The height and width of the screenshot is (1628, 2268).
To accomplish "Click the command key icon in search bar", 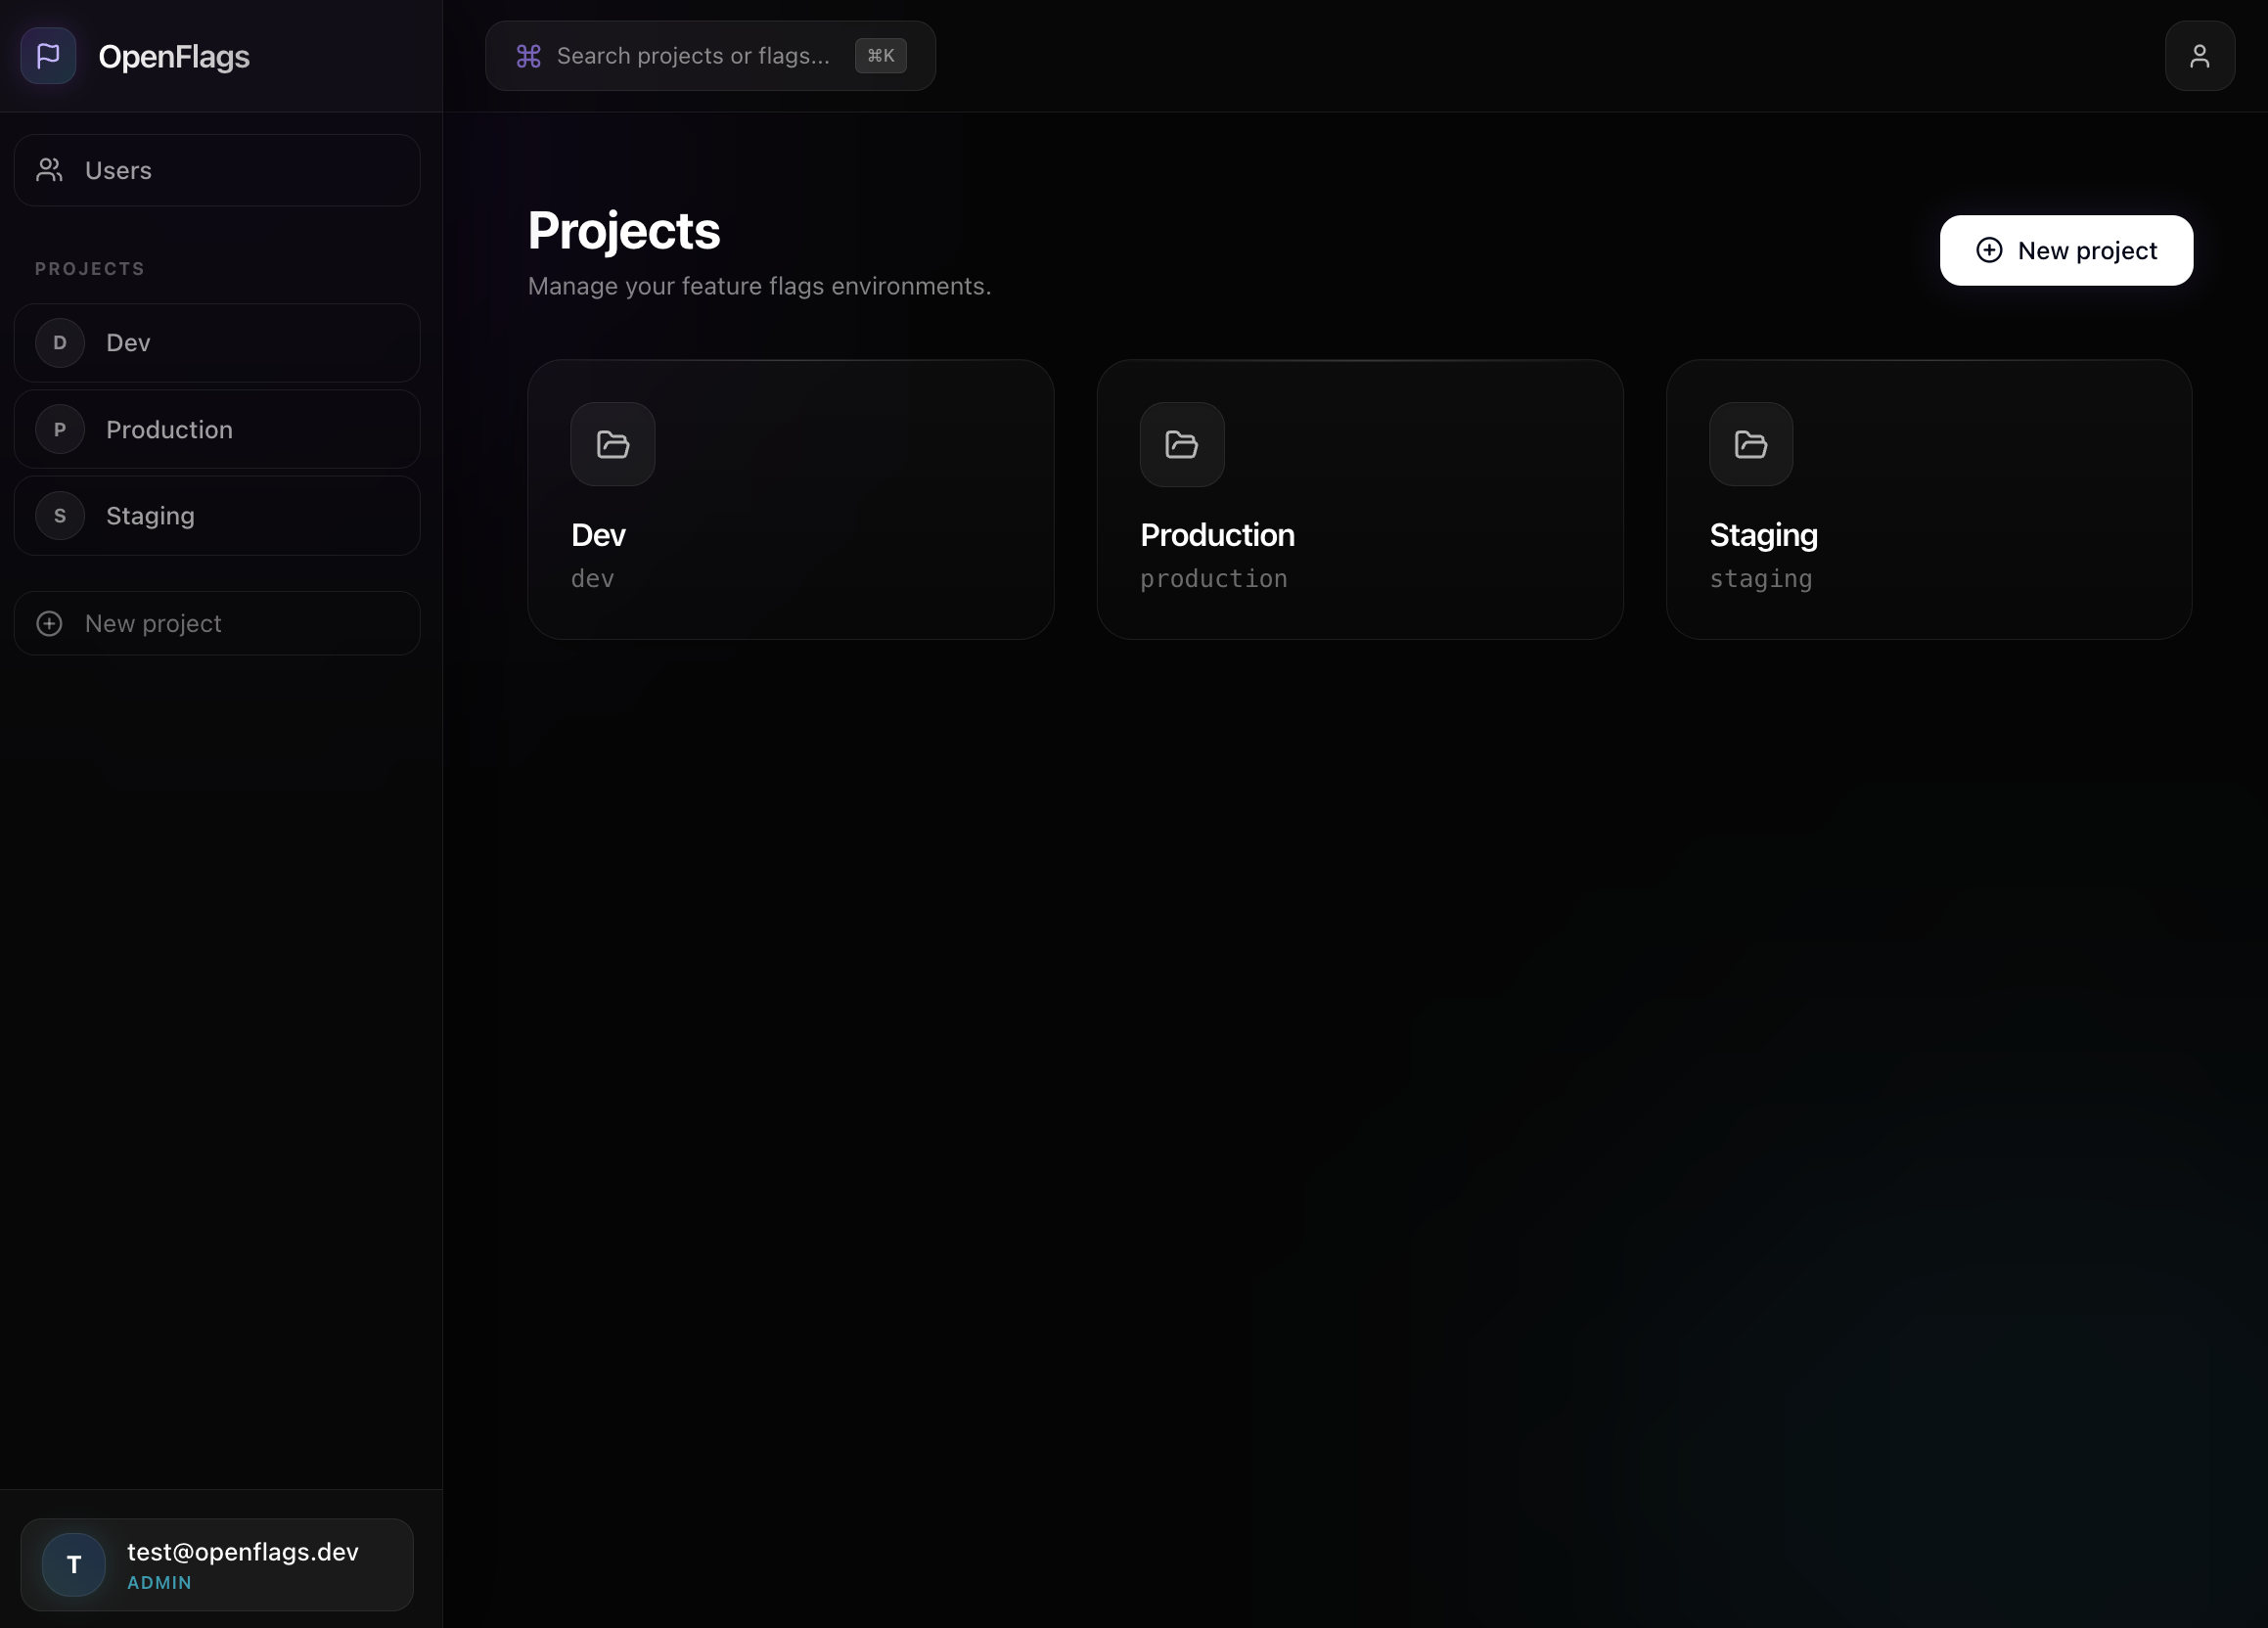I will pos(528,56).
